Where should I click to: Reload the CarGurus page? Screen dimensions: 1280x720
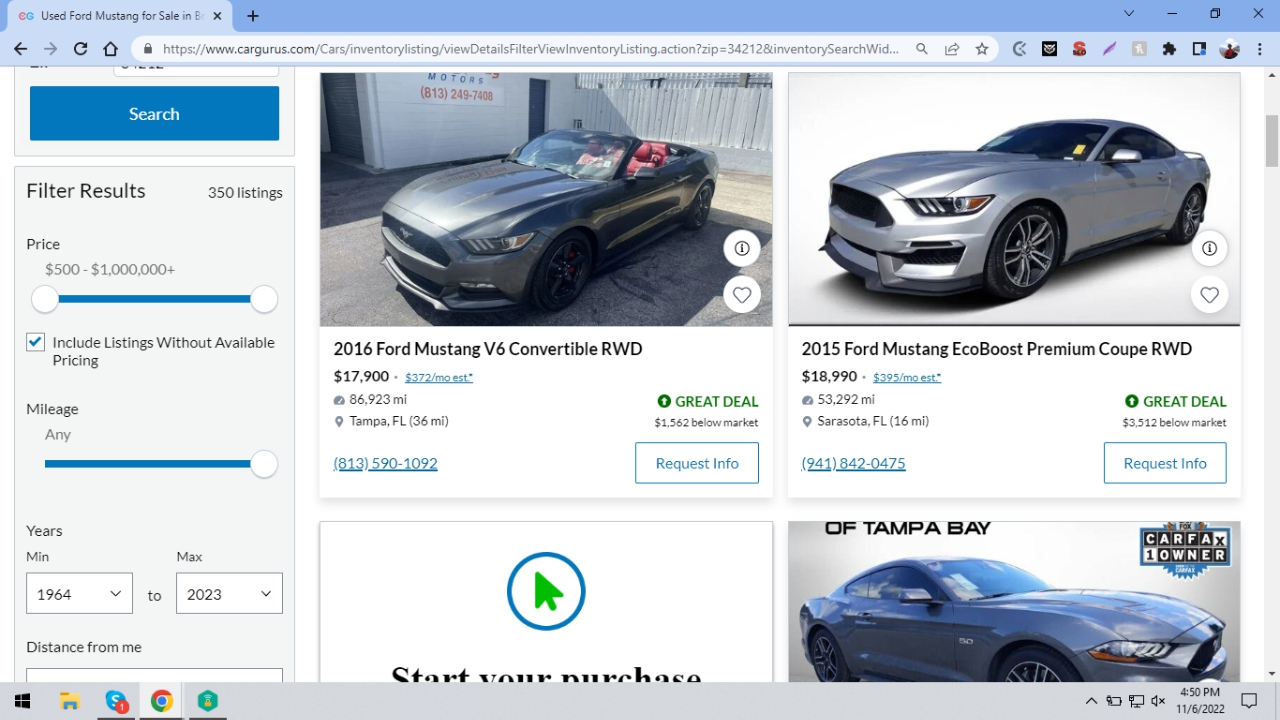(x=80, y=48)
